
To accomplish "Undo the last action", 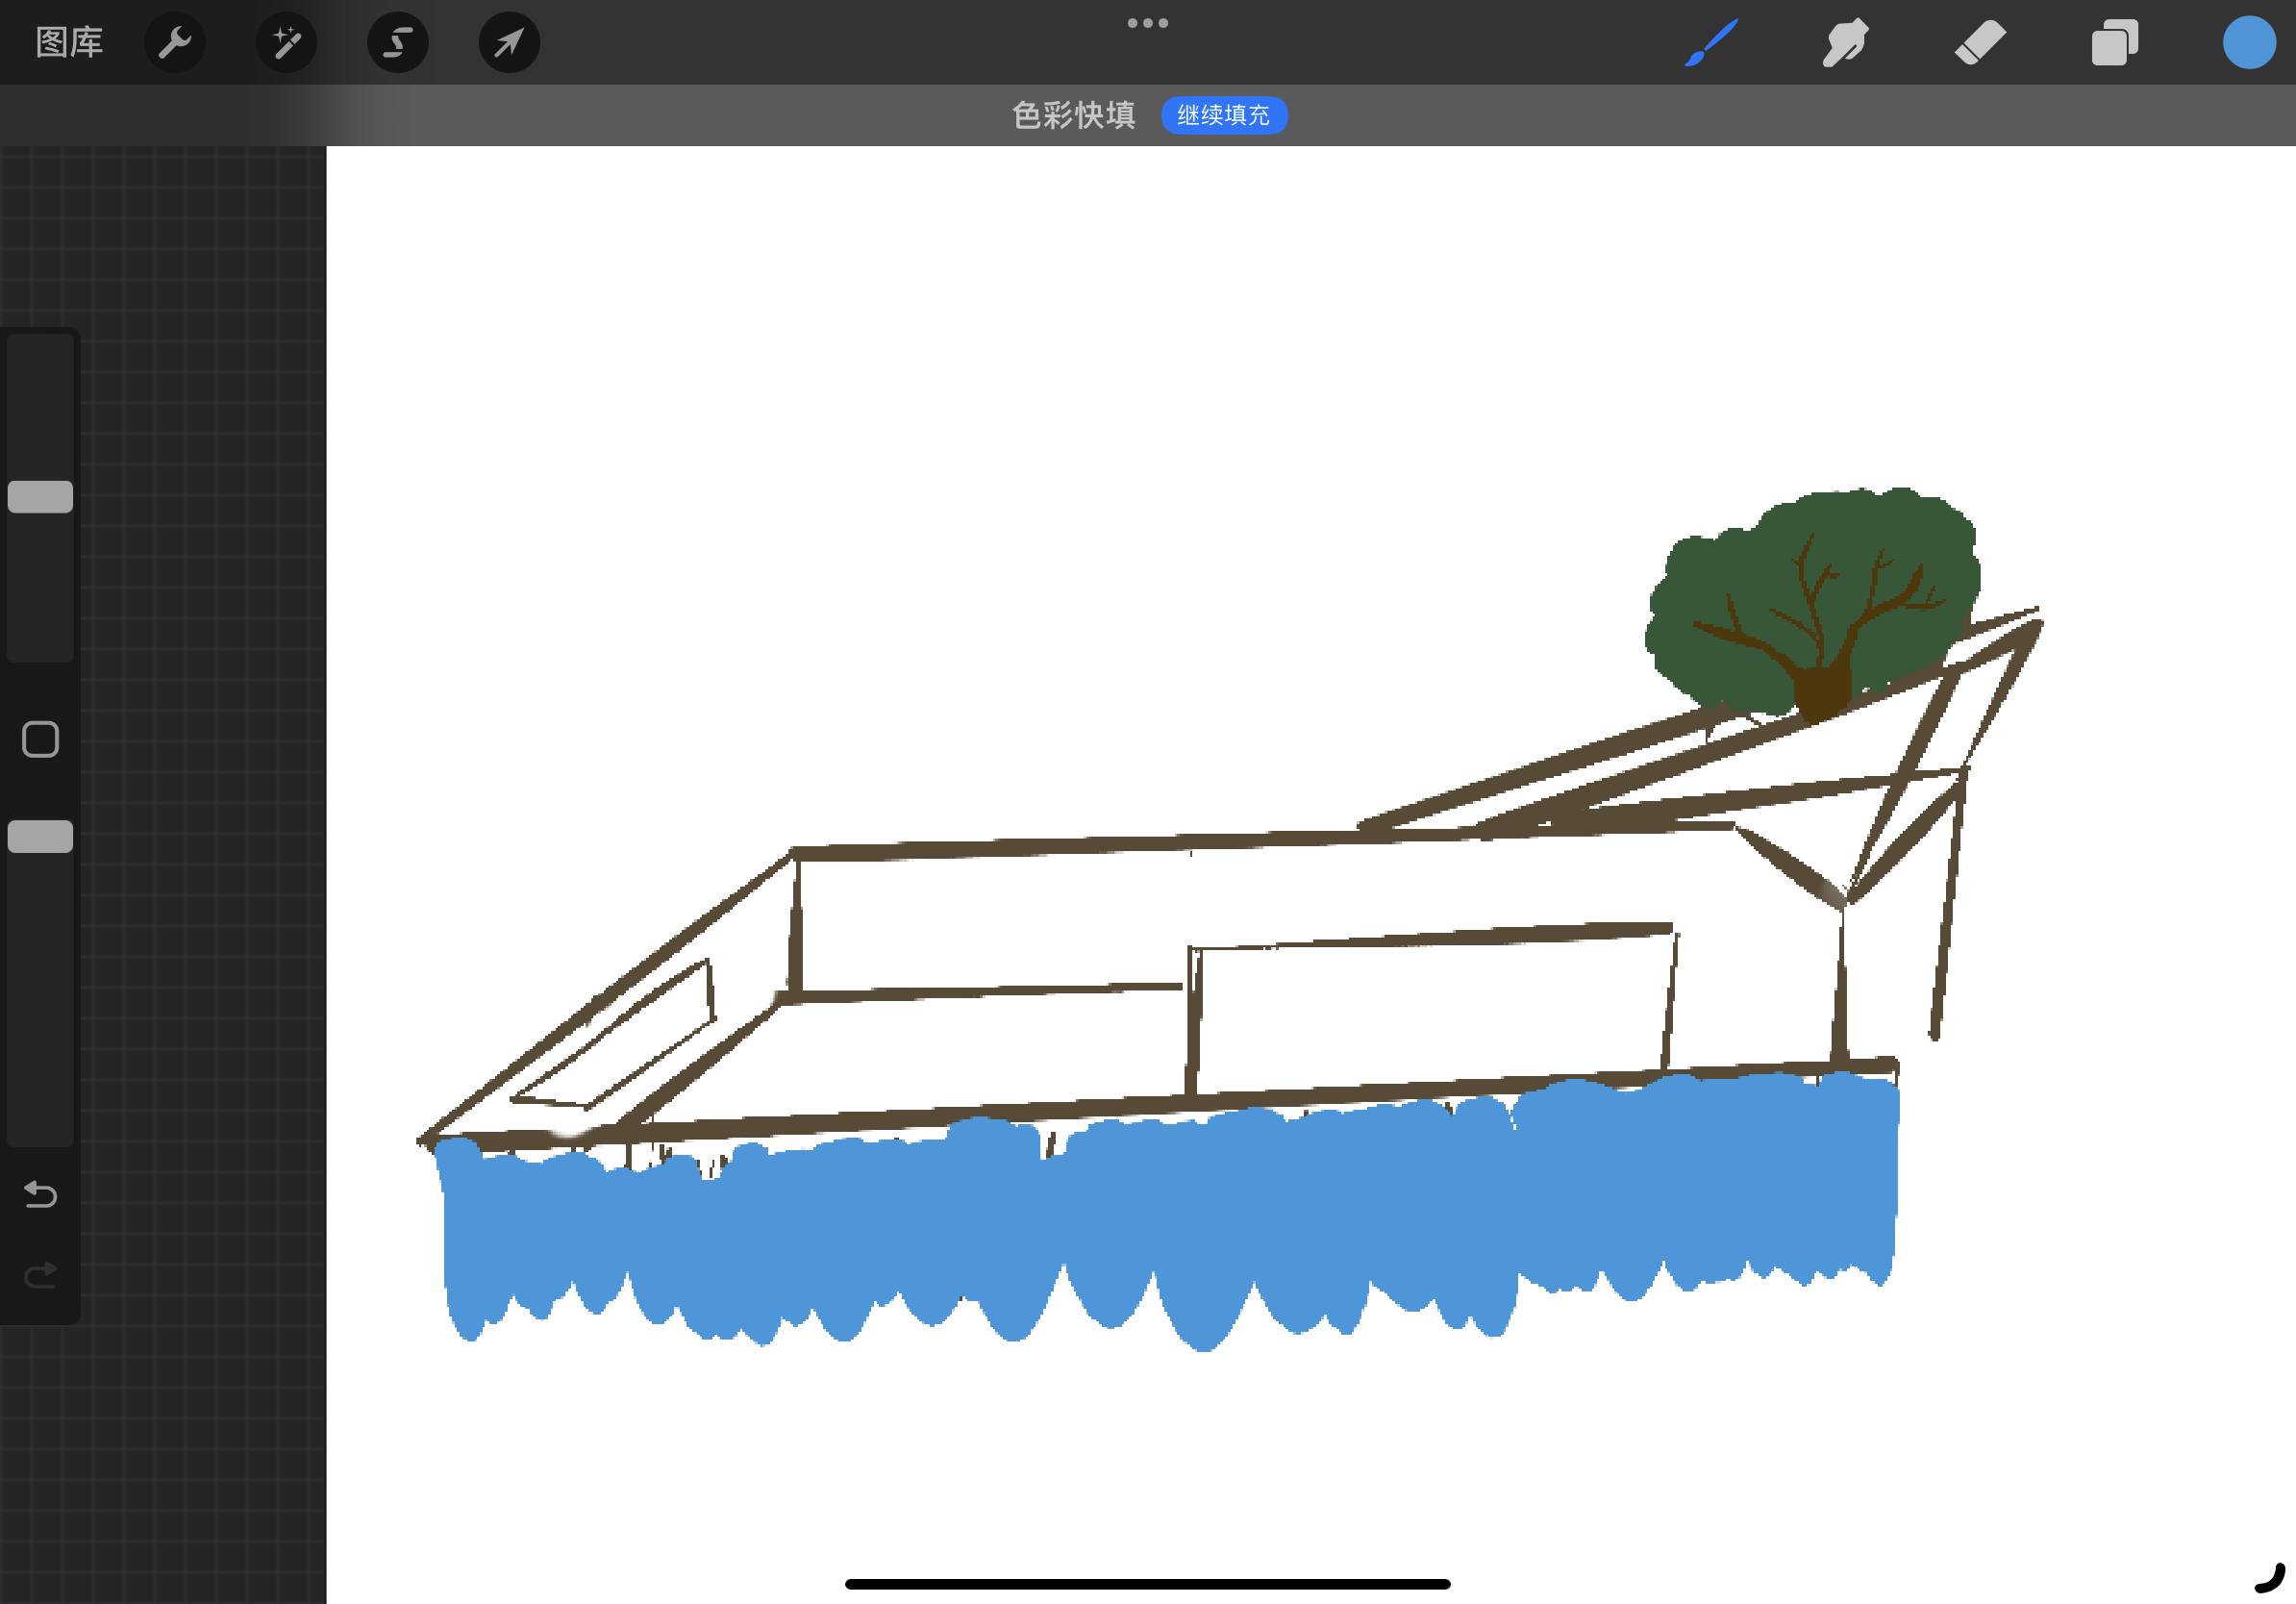I will tap(40, 1194).
